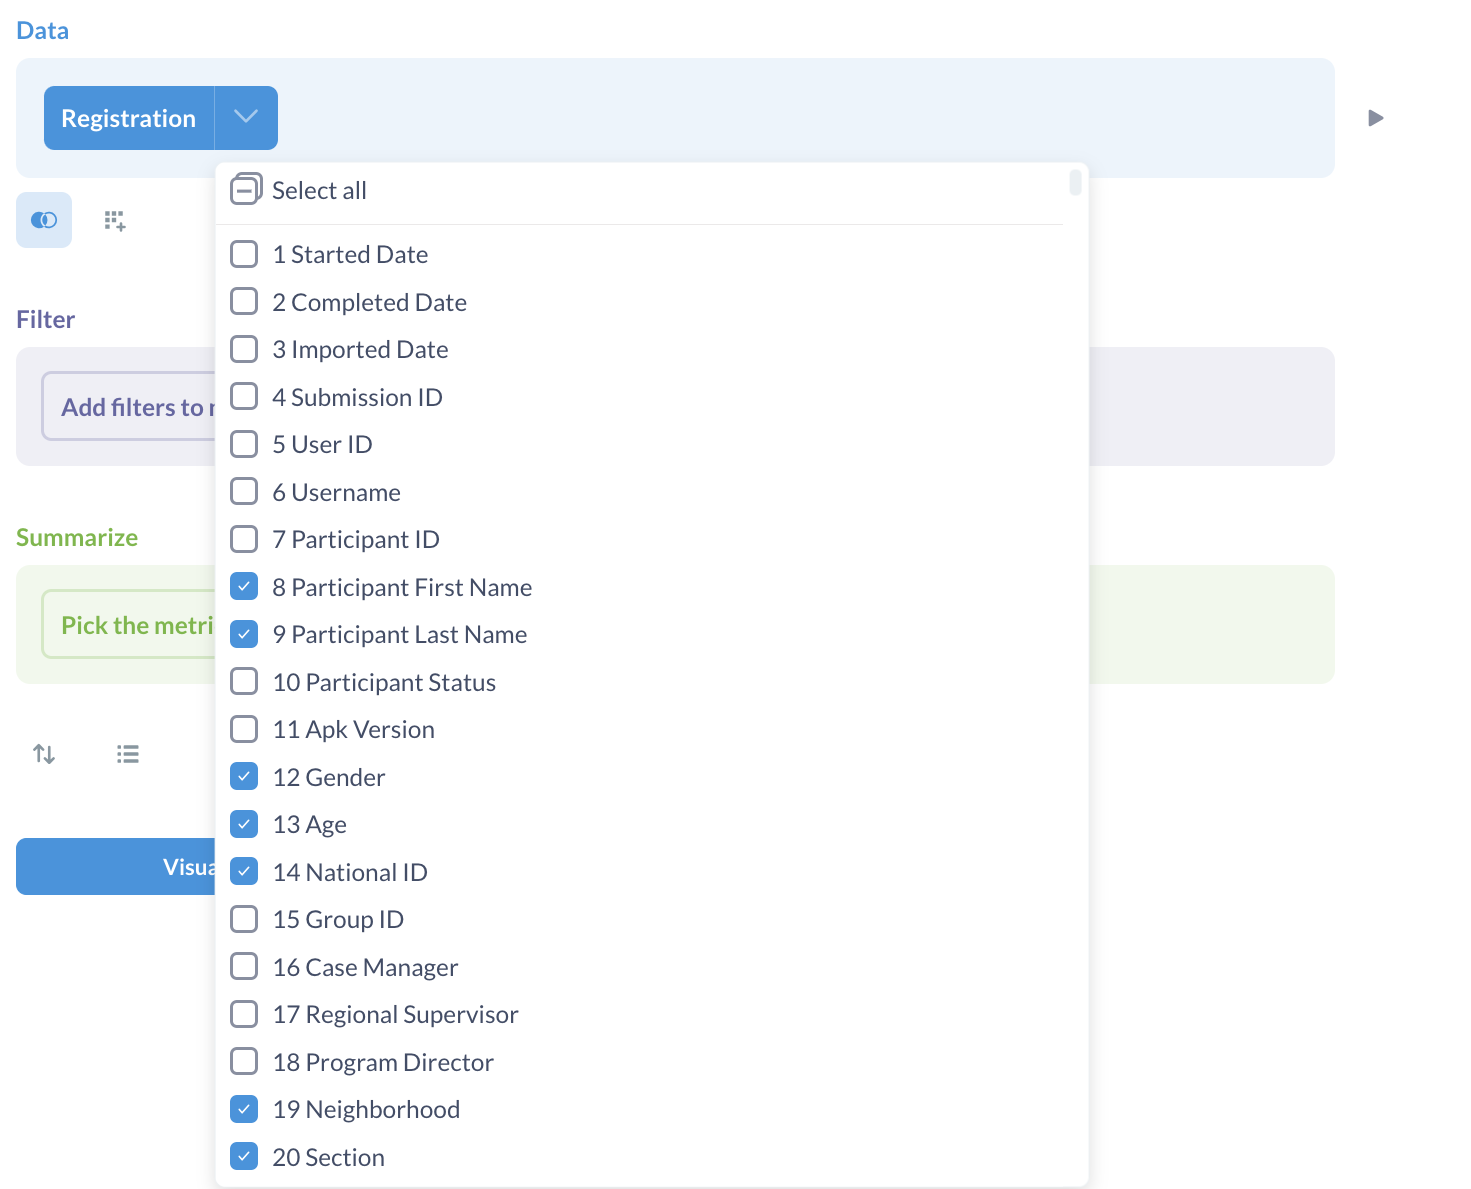This screenshot has width=1471, height=1189.
Task: Click the scrollbar of the column picker dropdown
Action: click(1075, 183)
